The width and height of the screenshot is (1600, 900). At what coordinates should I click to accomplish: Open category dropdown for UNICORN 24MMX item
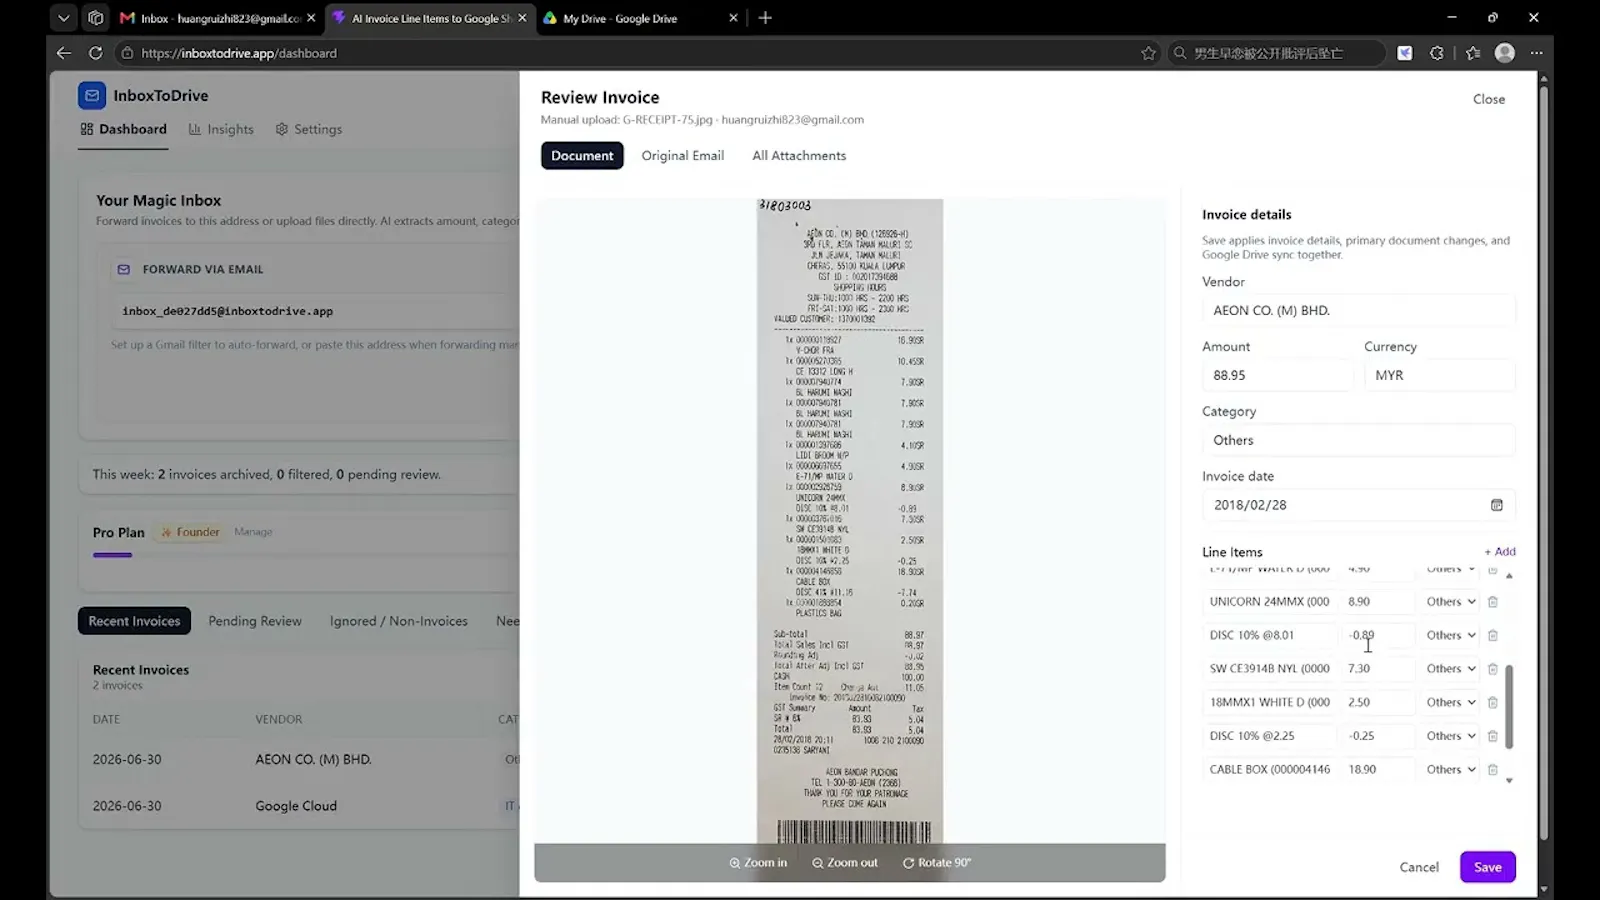1451,602
